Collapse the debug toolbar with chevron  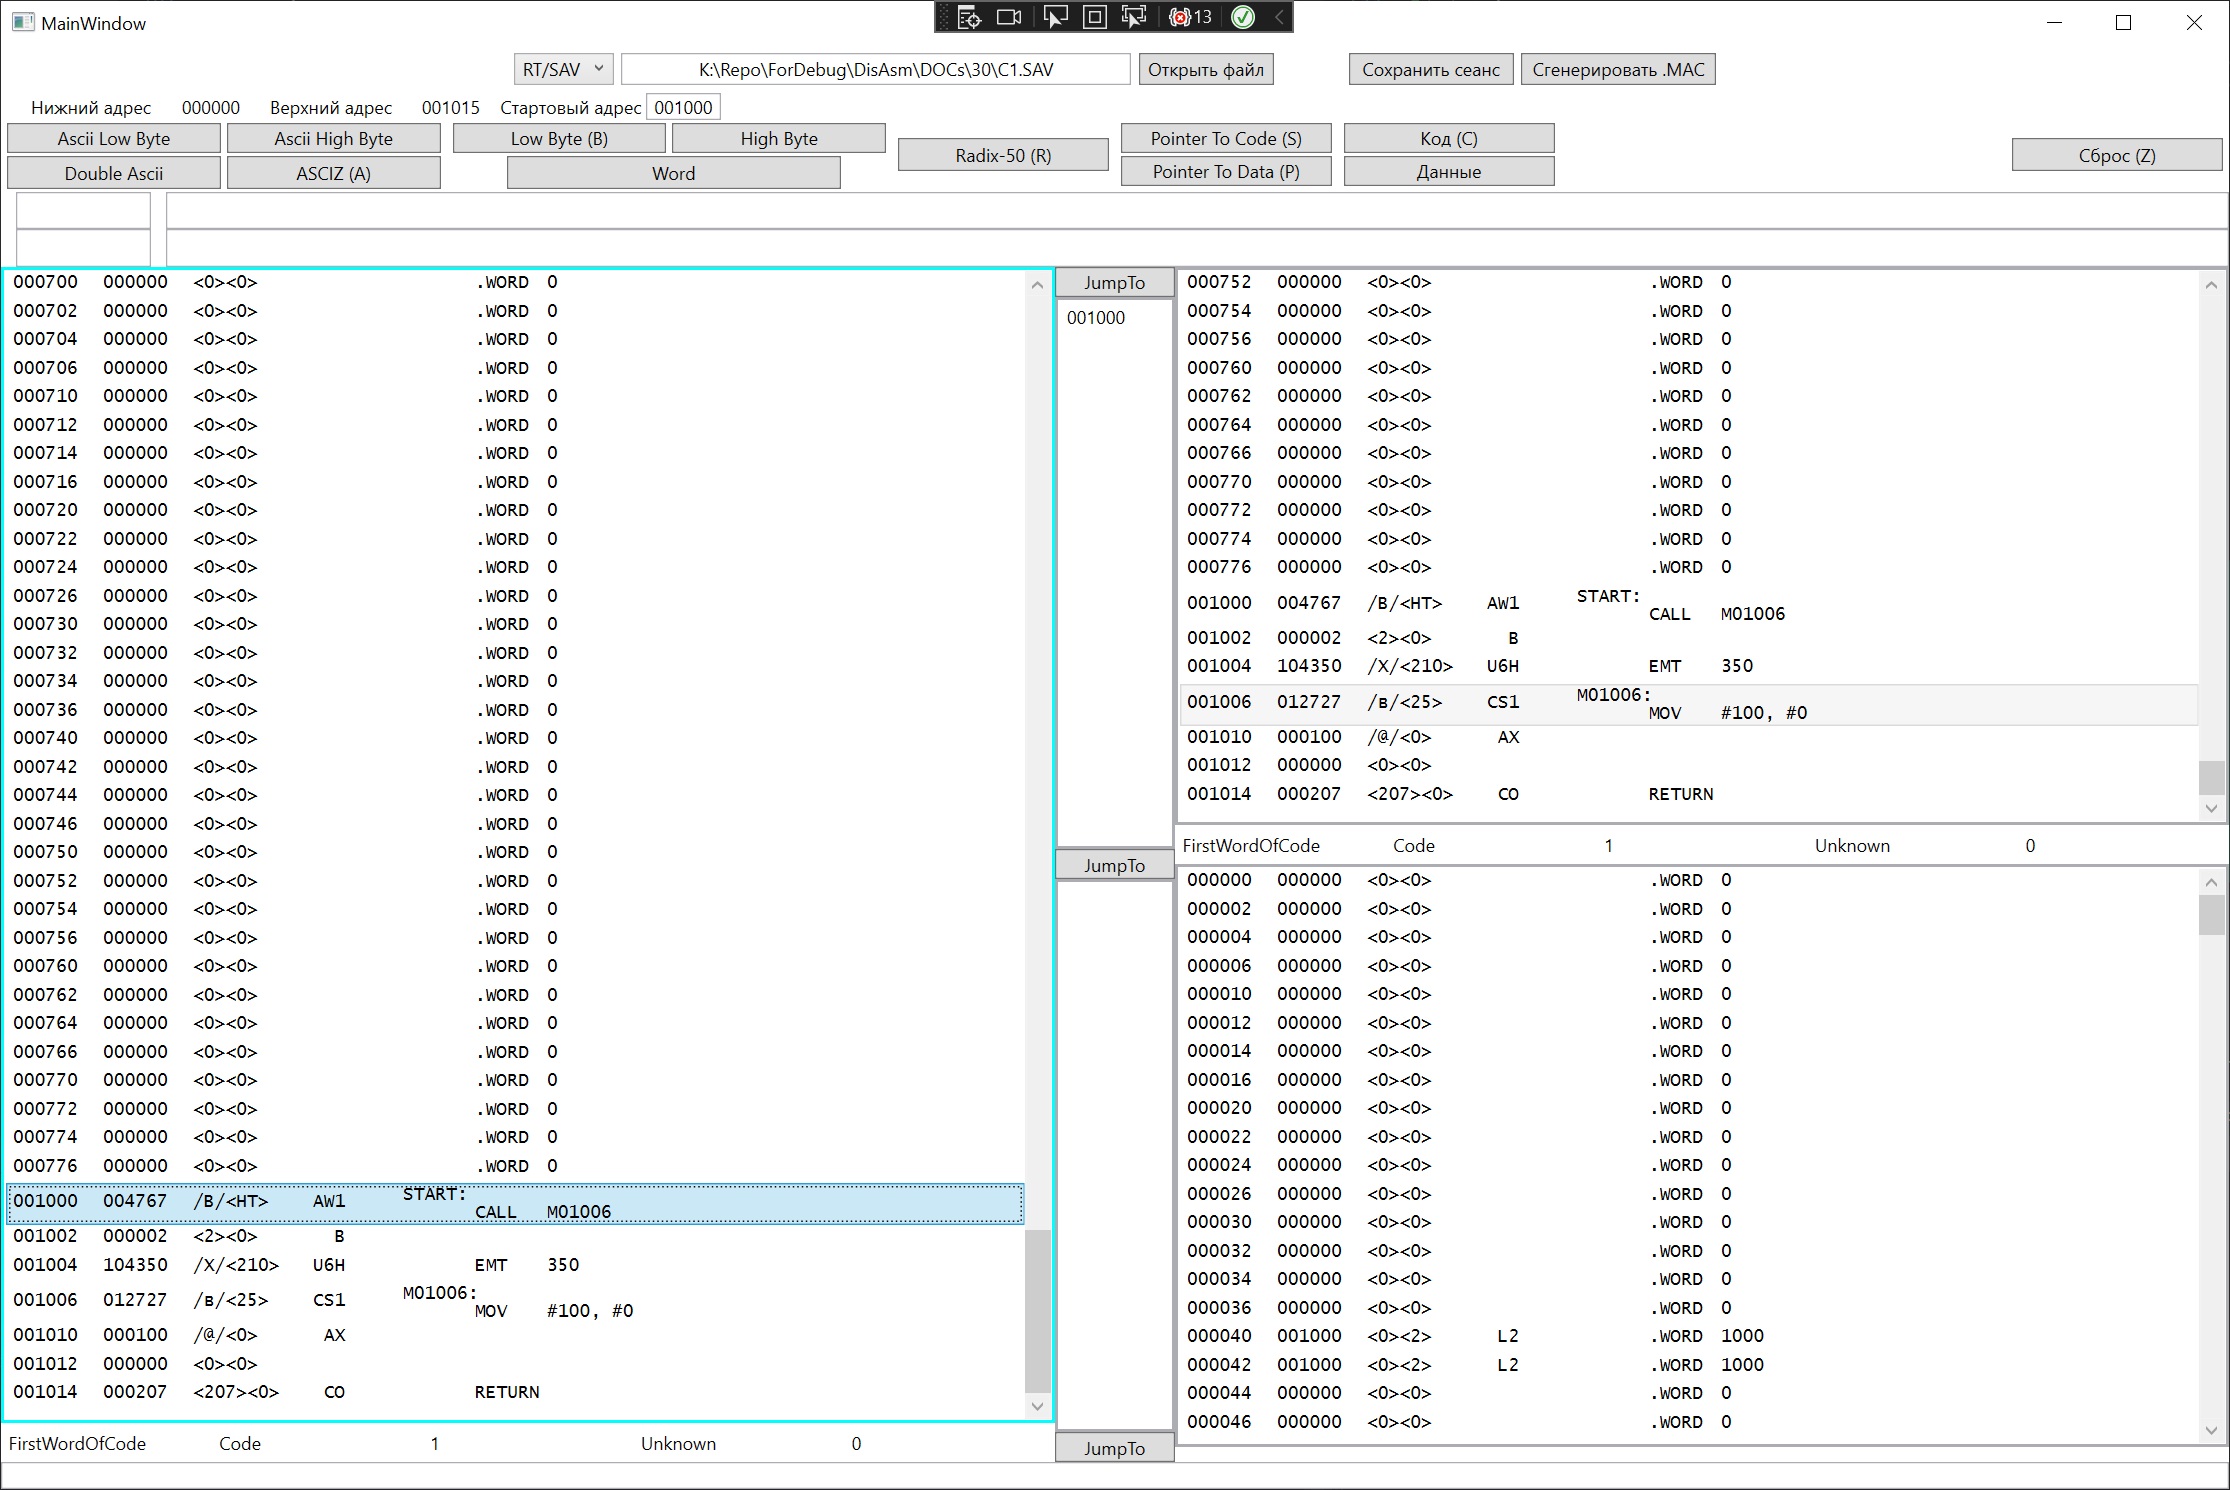tap(1279, 17)
